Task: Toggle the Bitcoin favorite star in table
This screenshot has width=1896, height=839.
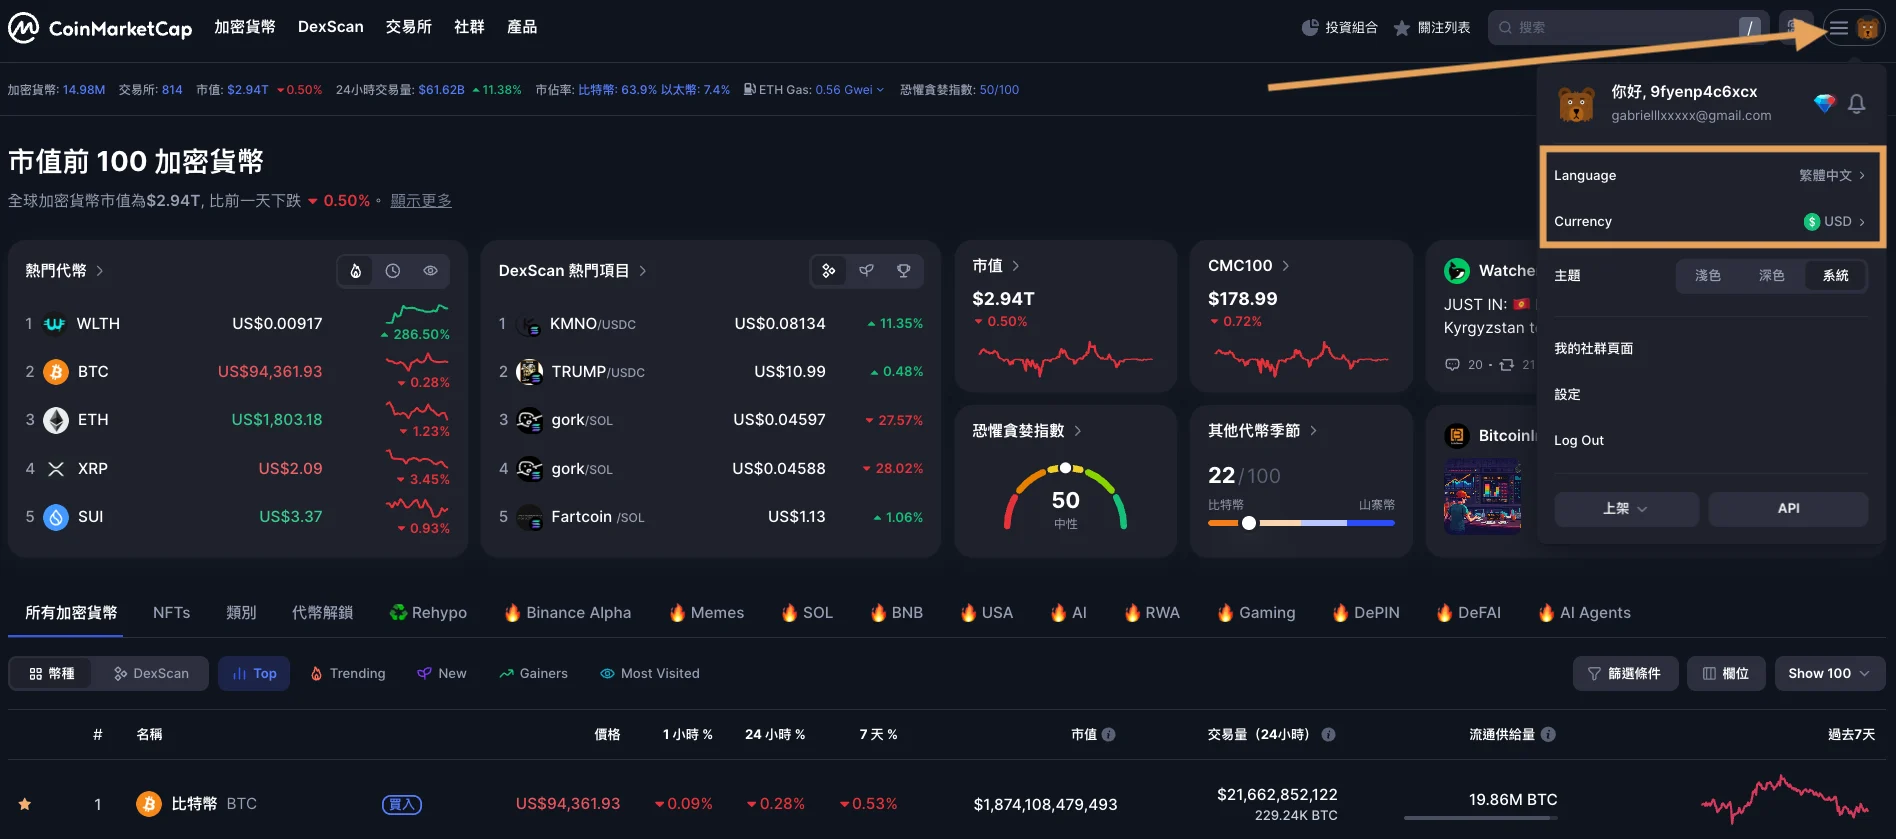Action: (x=25, y=804)
